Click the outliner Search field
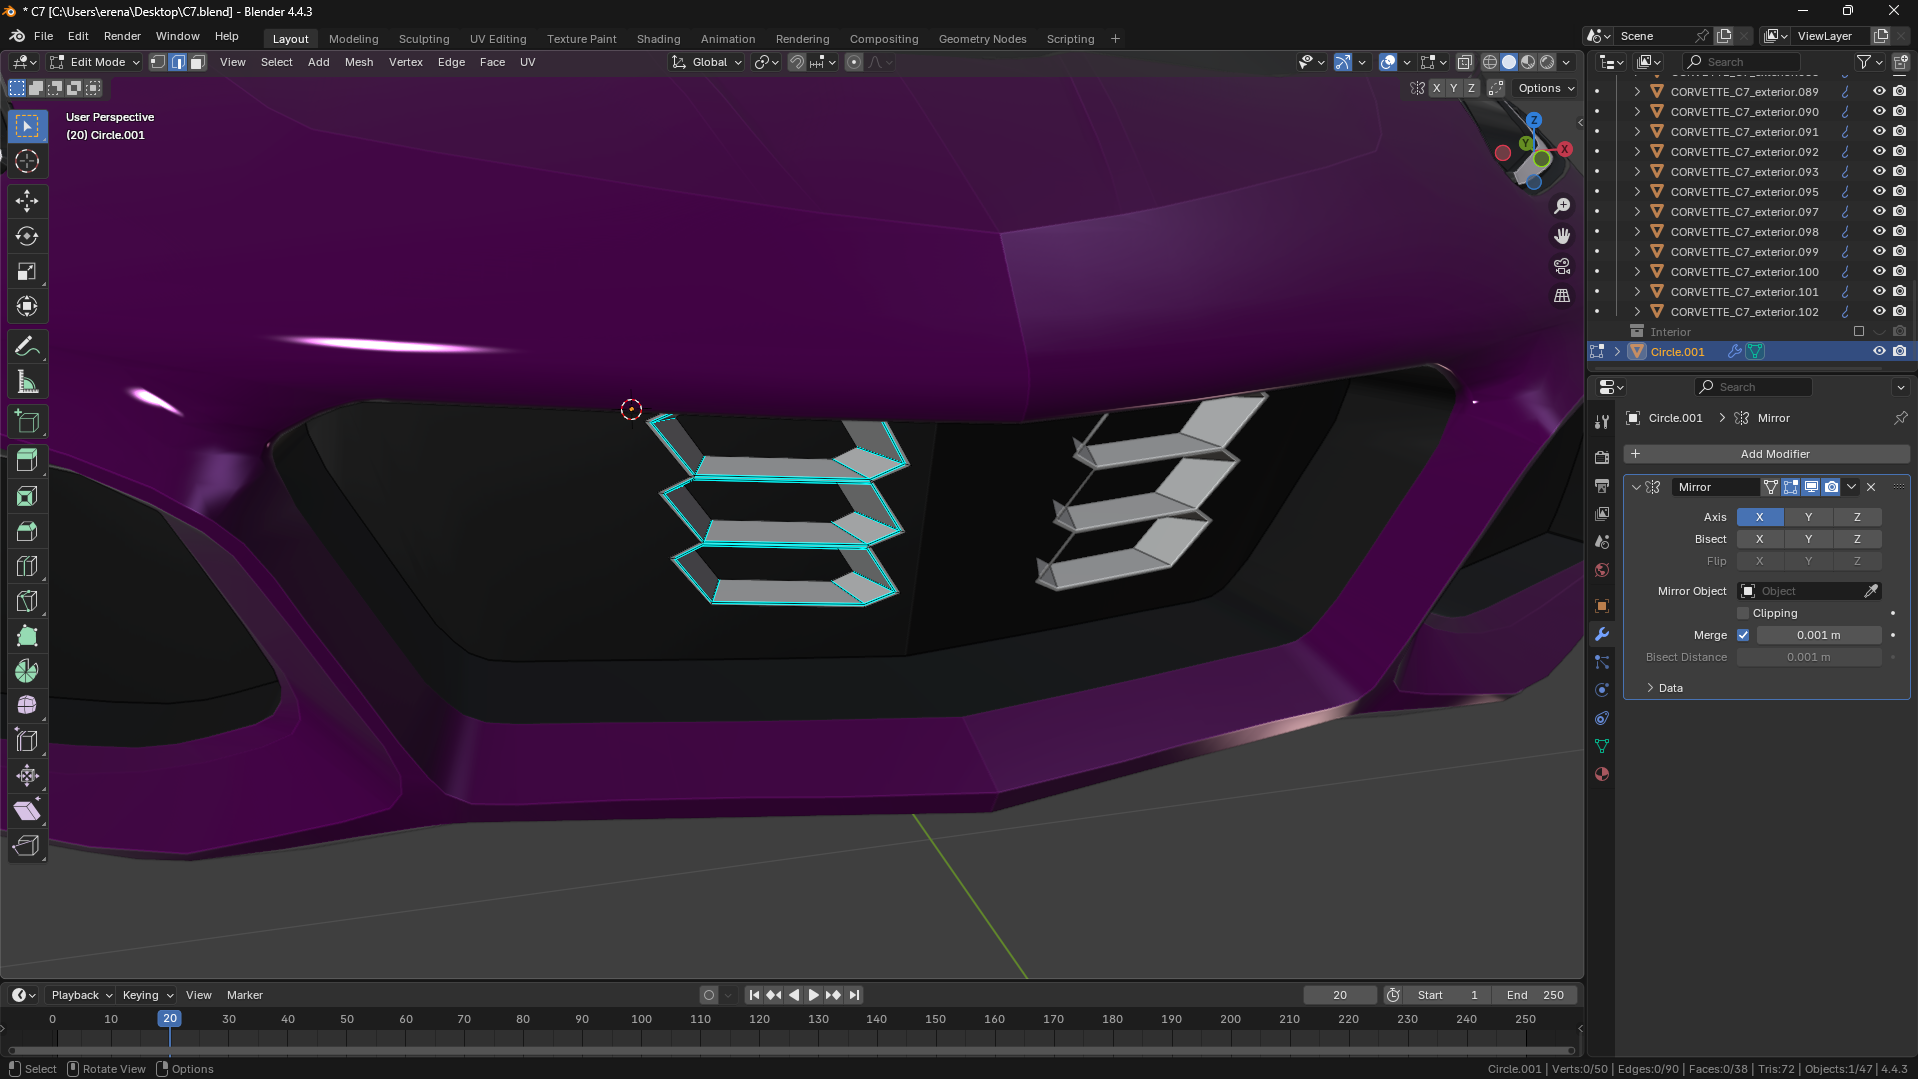 pos(1741,62)
